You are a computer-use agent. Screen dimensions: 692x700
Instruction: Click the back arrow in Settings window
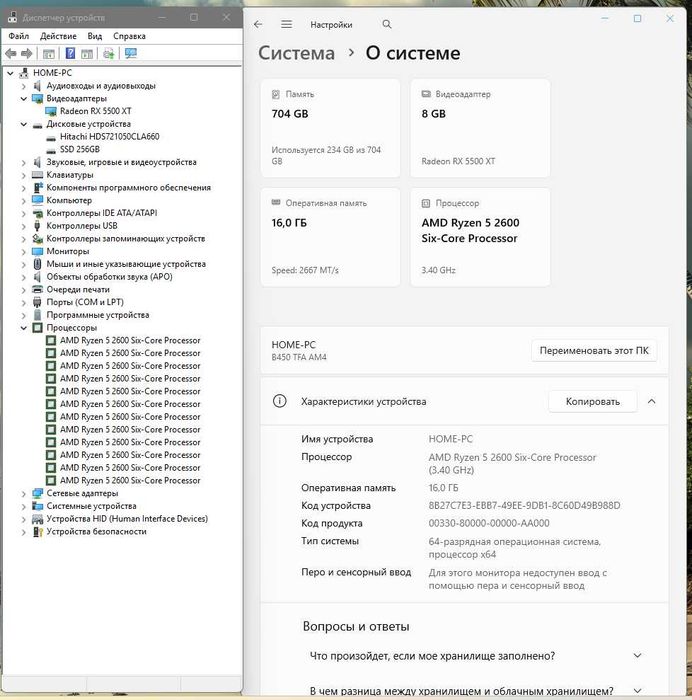[258, 25]
